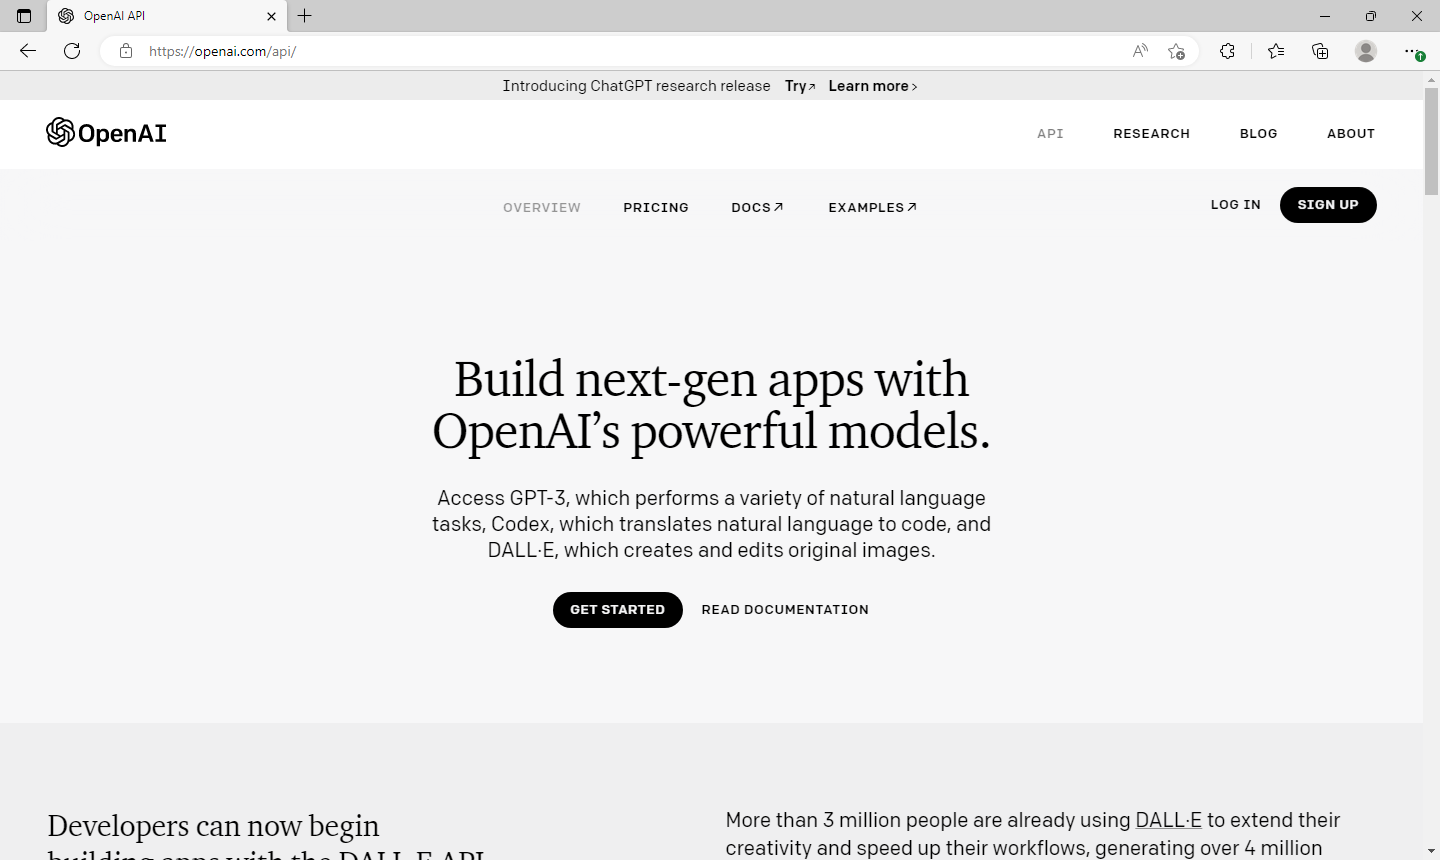
Task: View site information via the lock icon
Action: (126, 51)
